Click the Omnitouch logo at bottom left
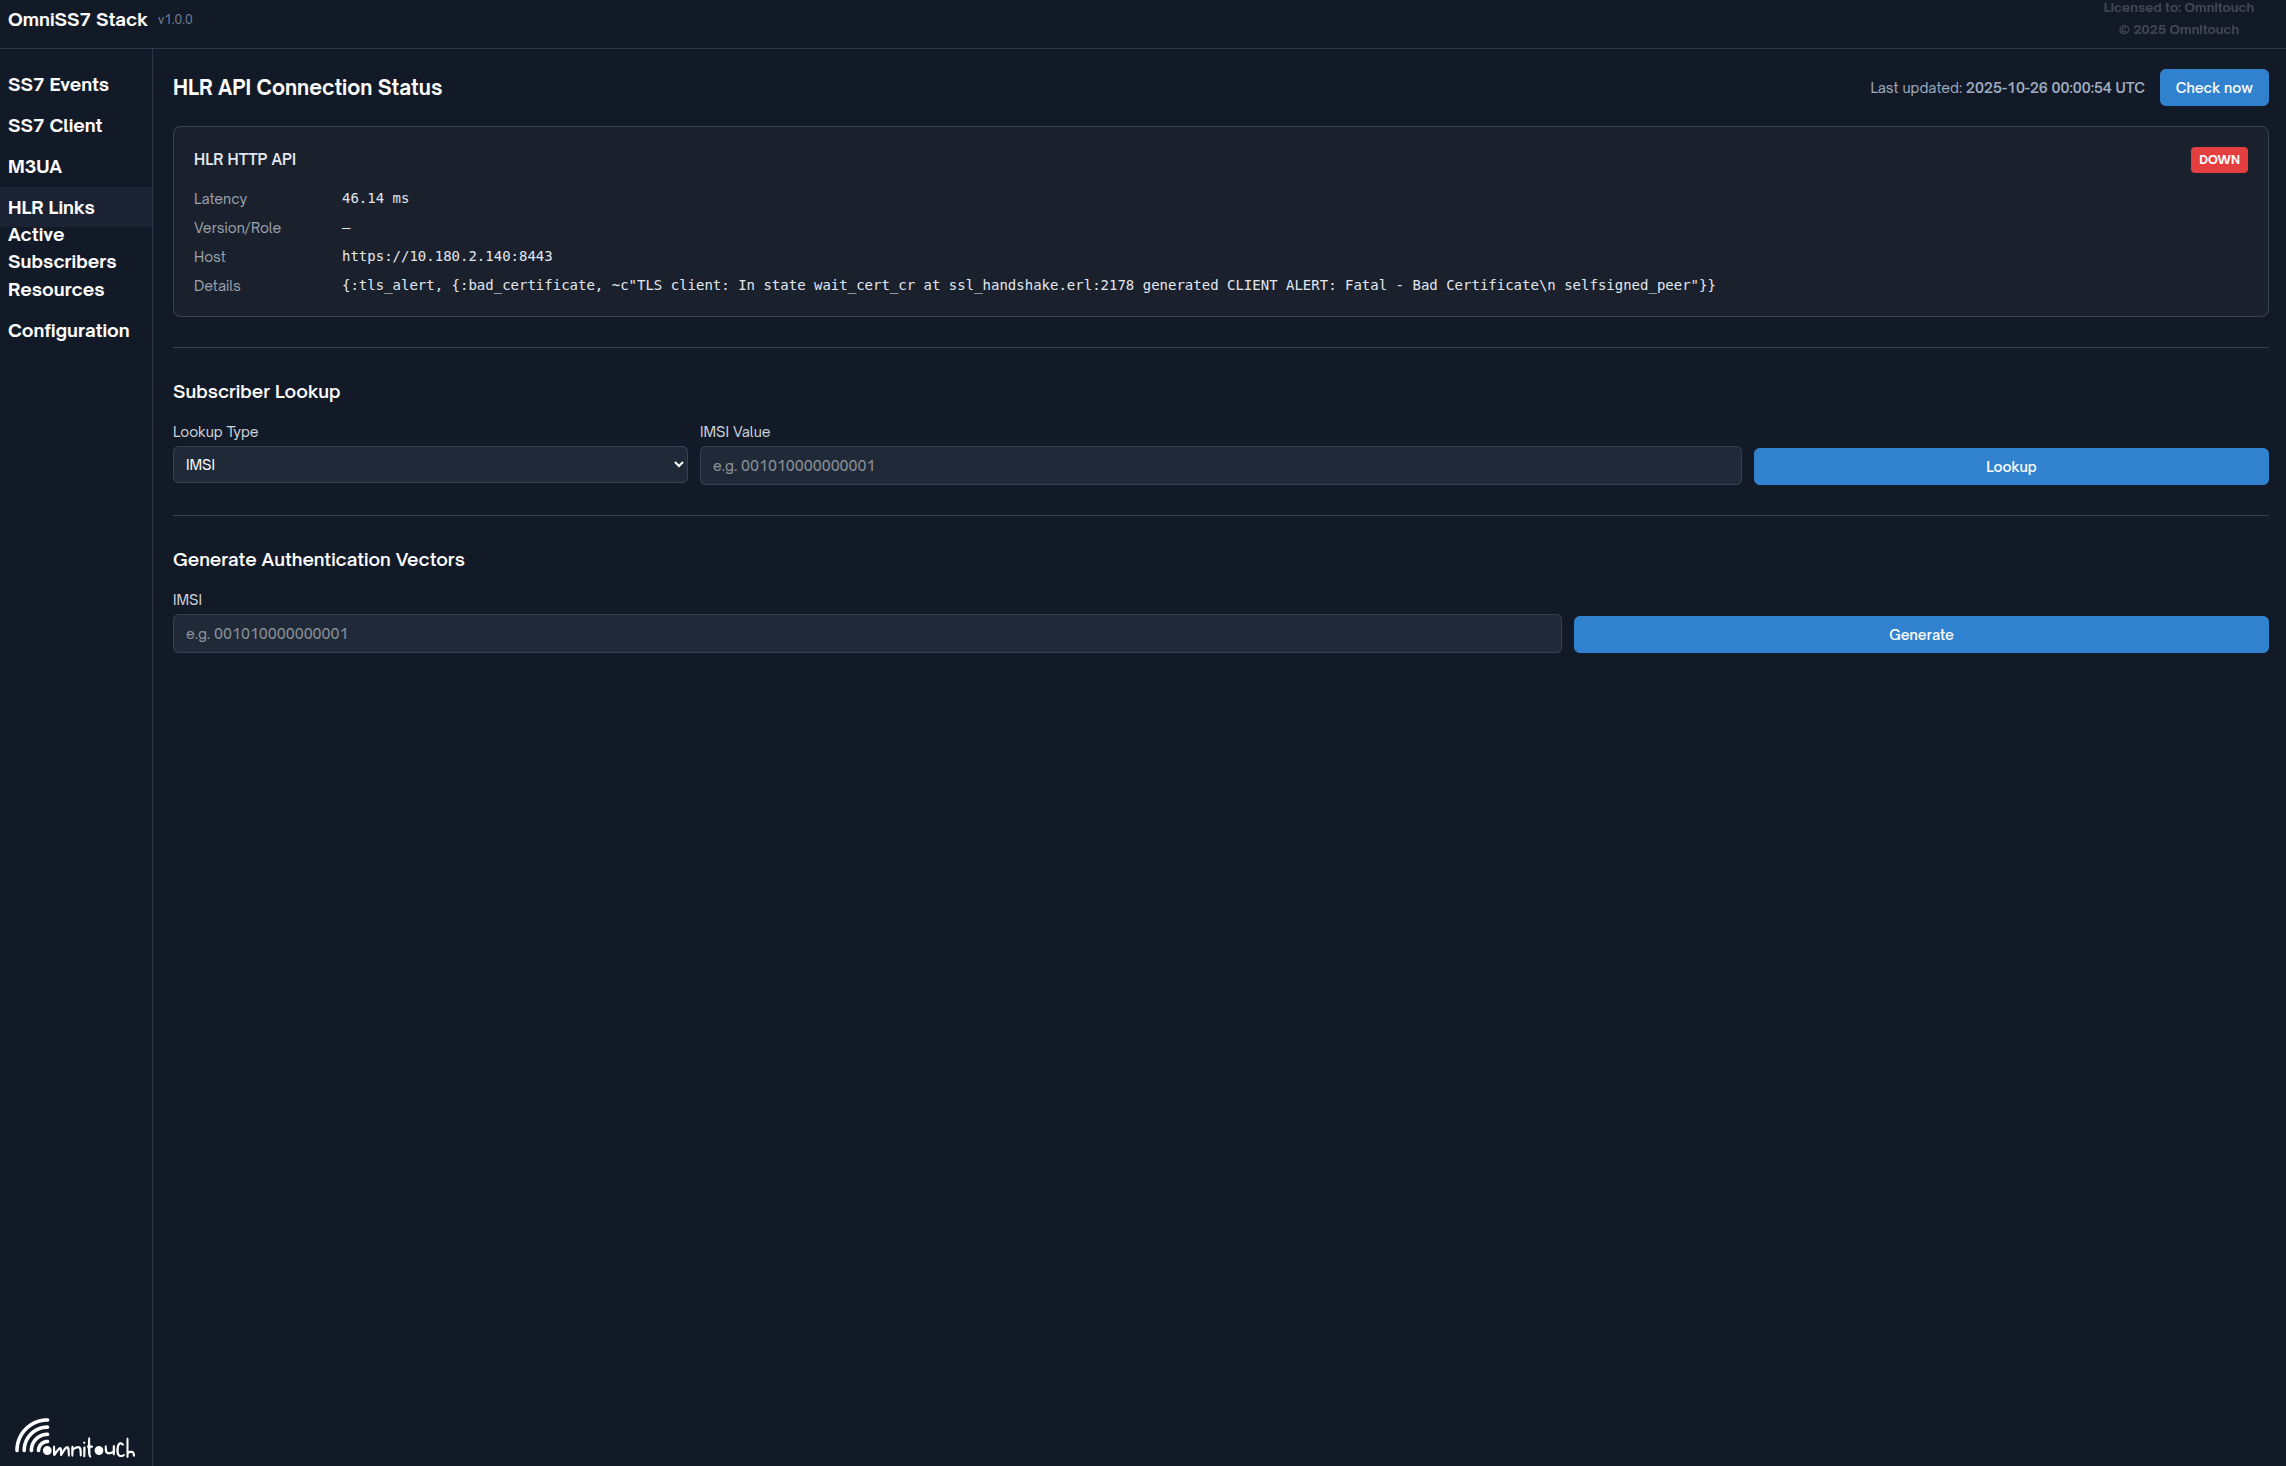 (x=75, y=1438)
